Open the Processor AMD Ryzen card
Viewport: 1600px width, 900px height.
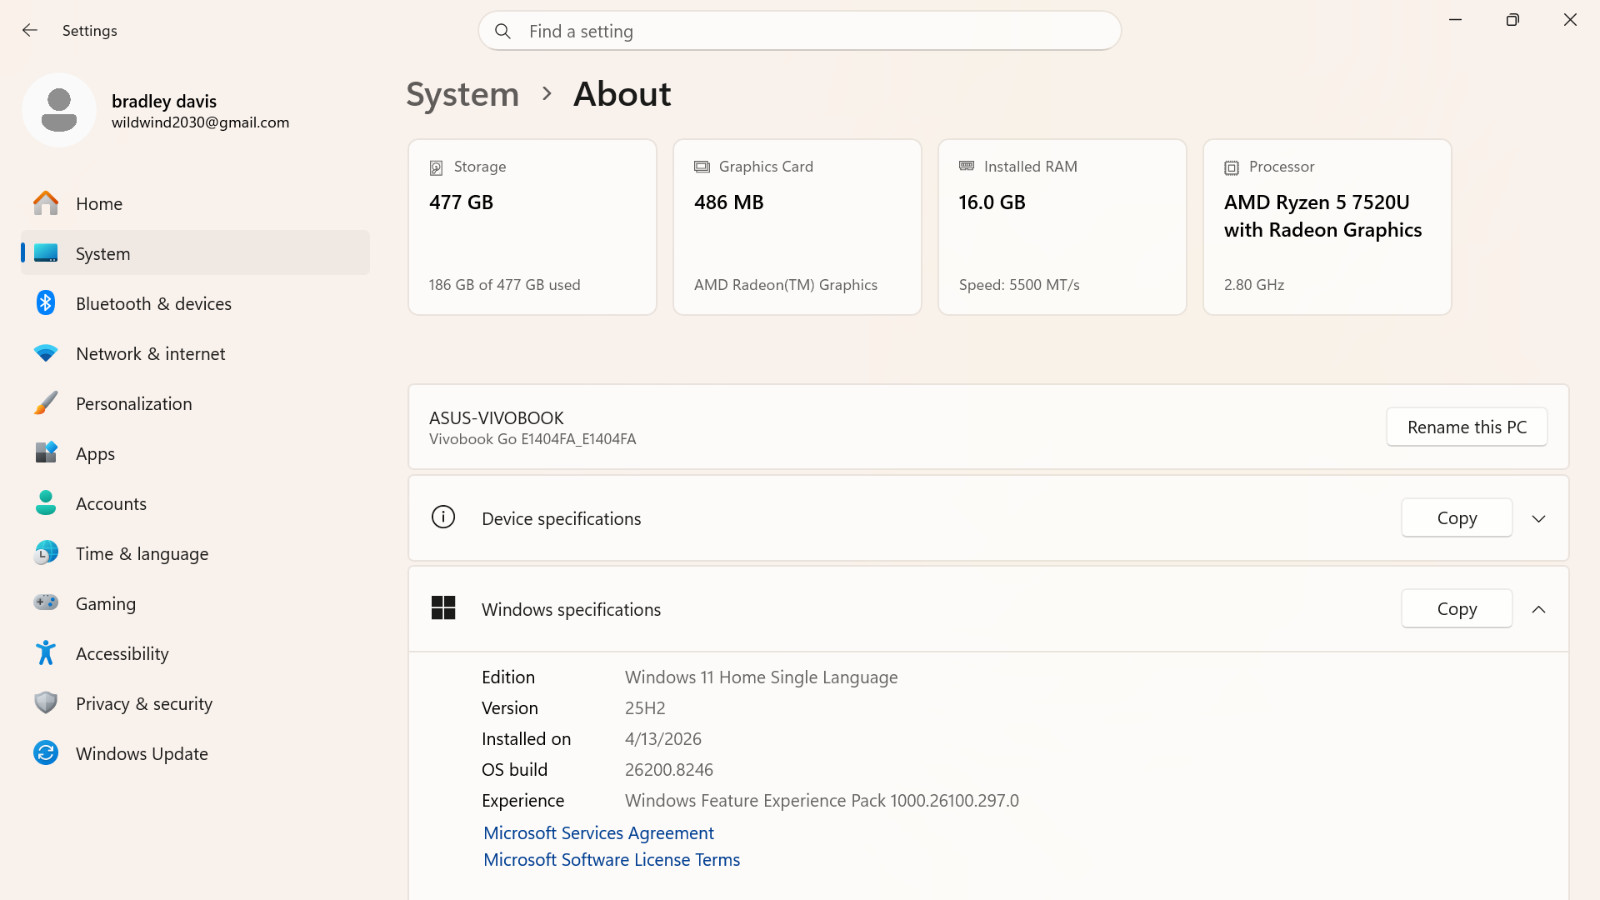1327,227
